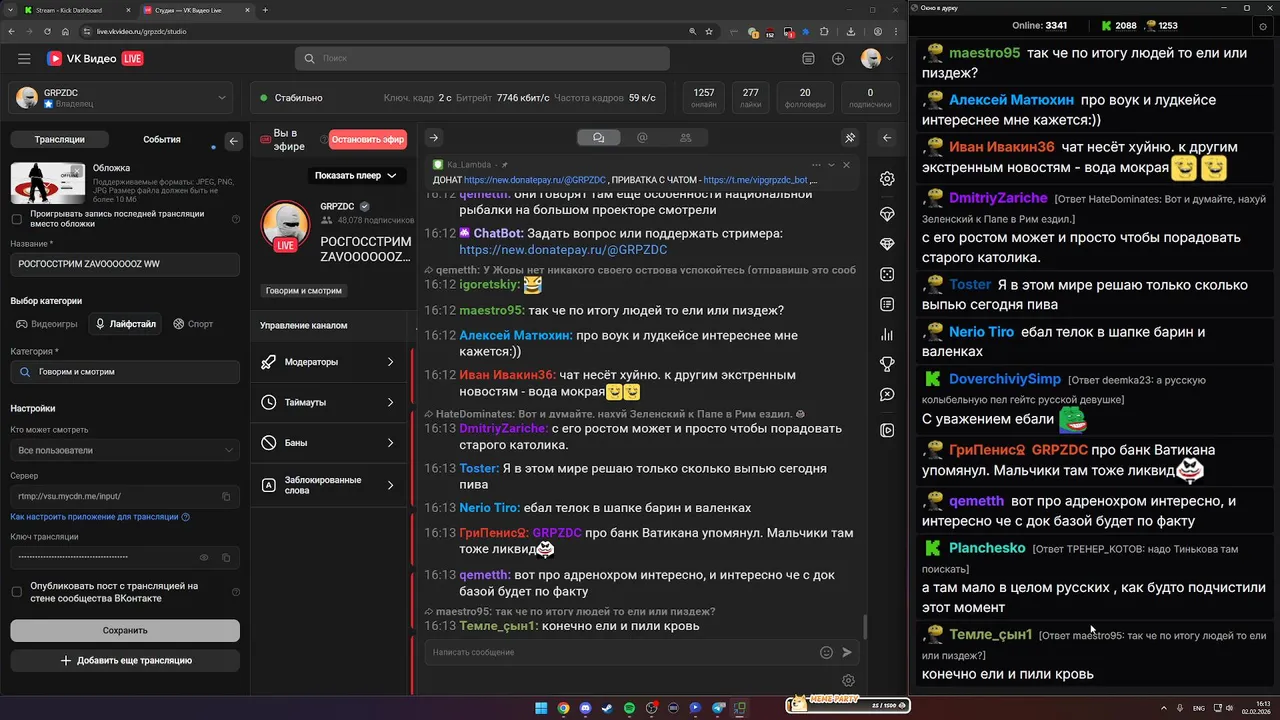The height and width of the screenshot is (720, 1280).
Task: Focus the Написать сообщение input
Action: (620, 652)
